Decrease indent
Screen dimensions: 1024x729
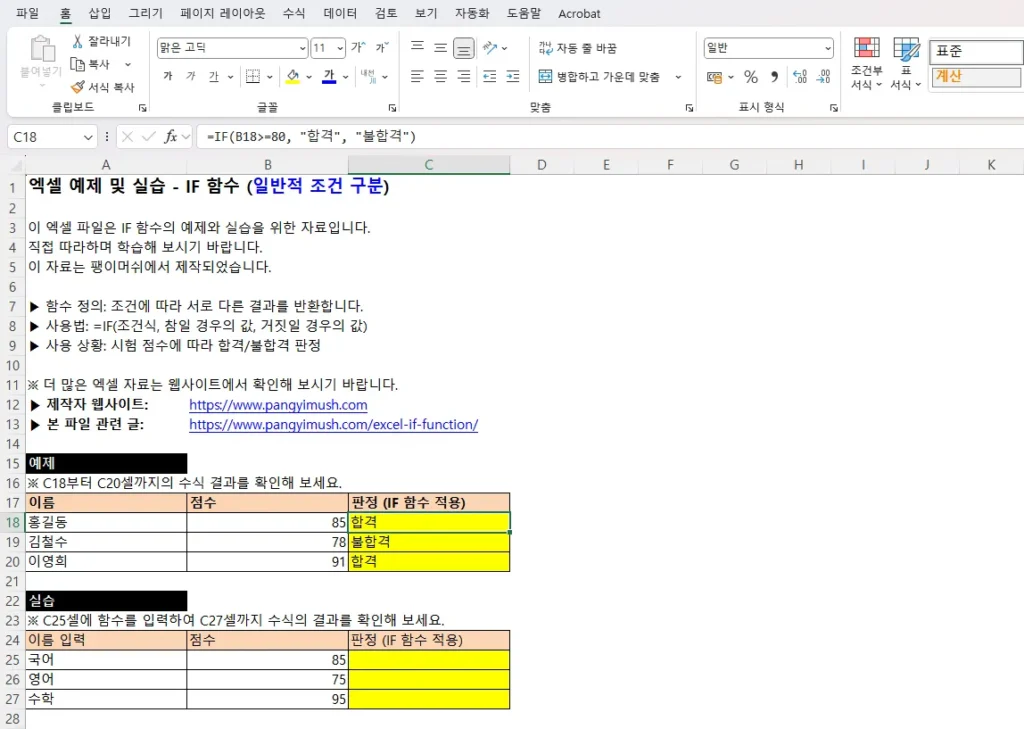tap(490, 76)
